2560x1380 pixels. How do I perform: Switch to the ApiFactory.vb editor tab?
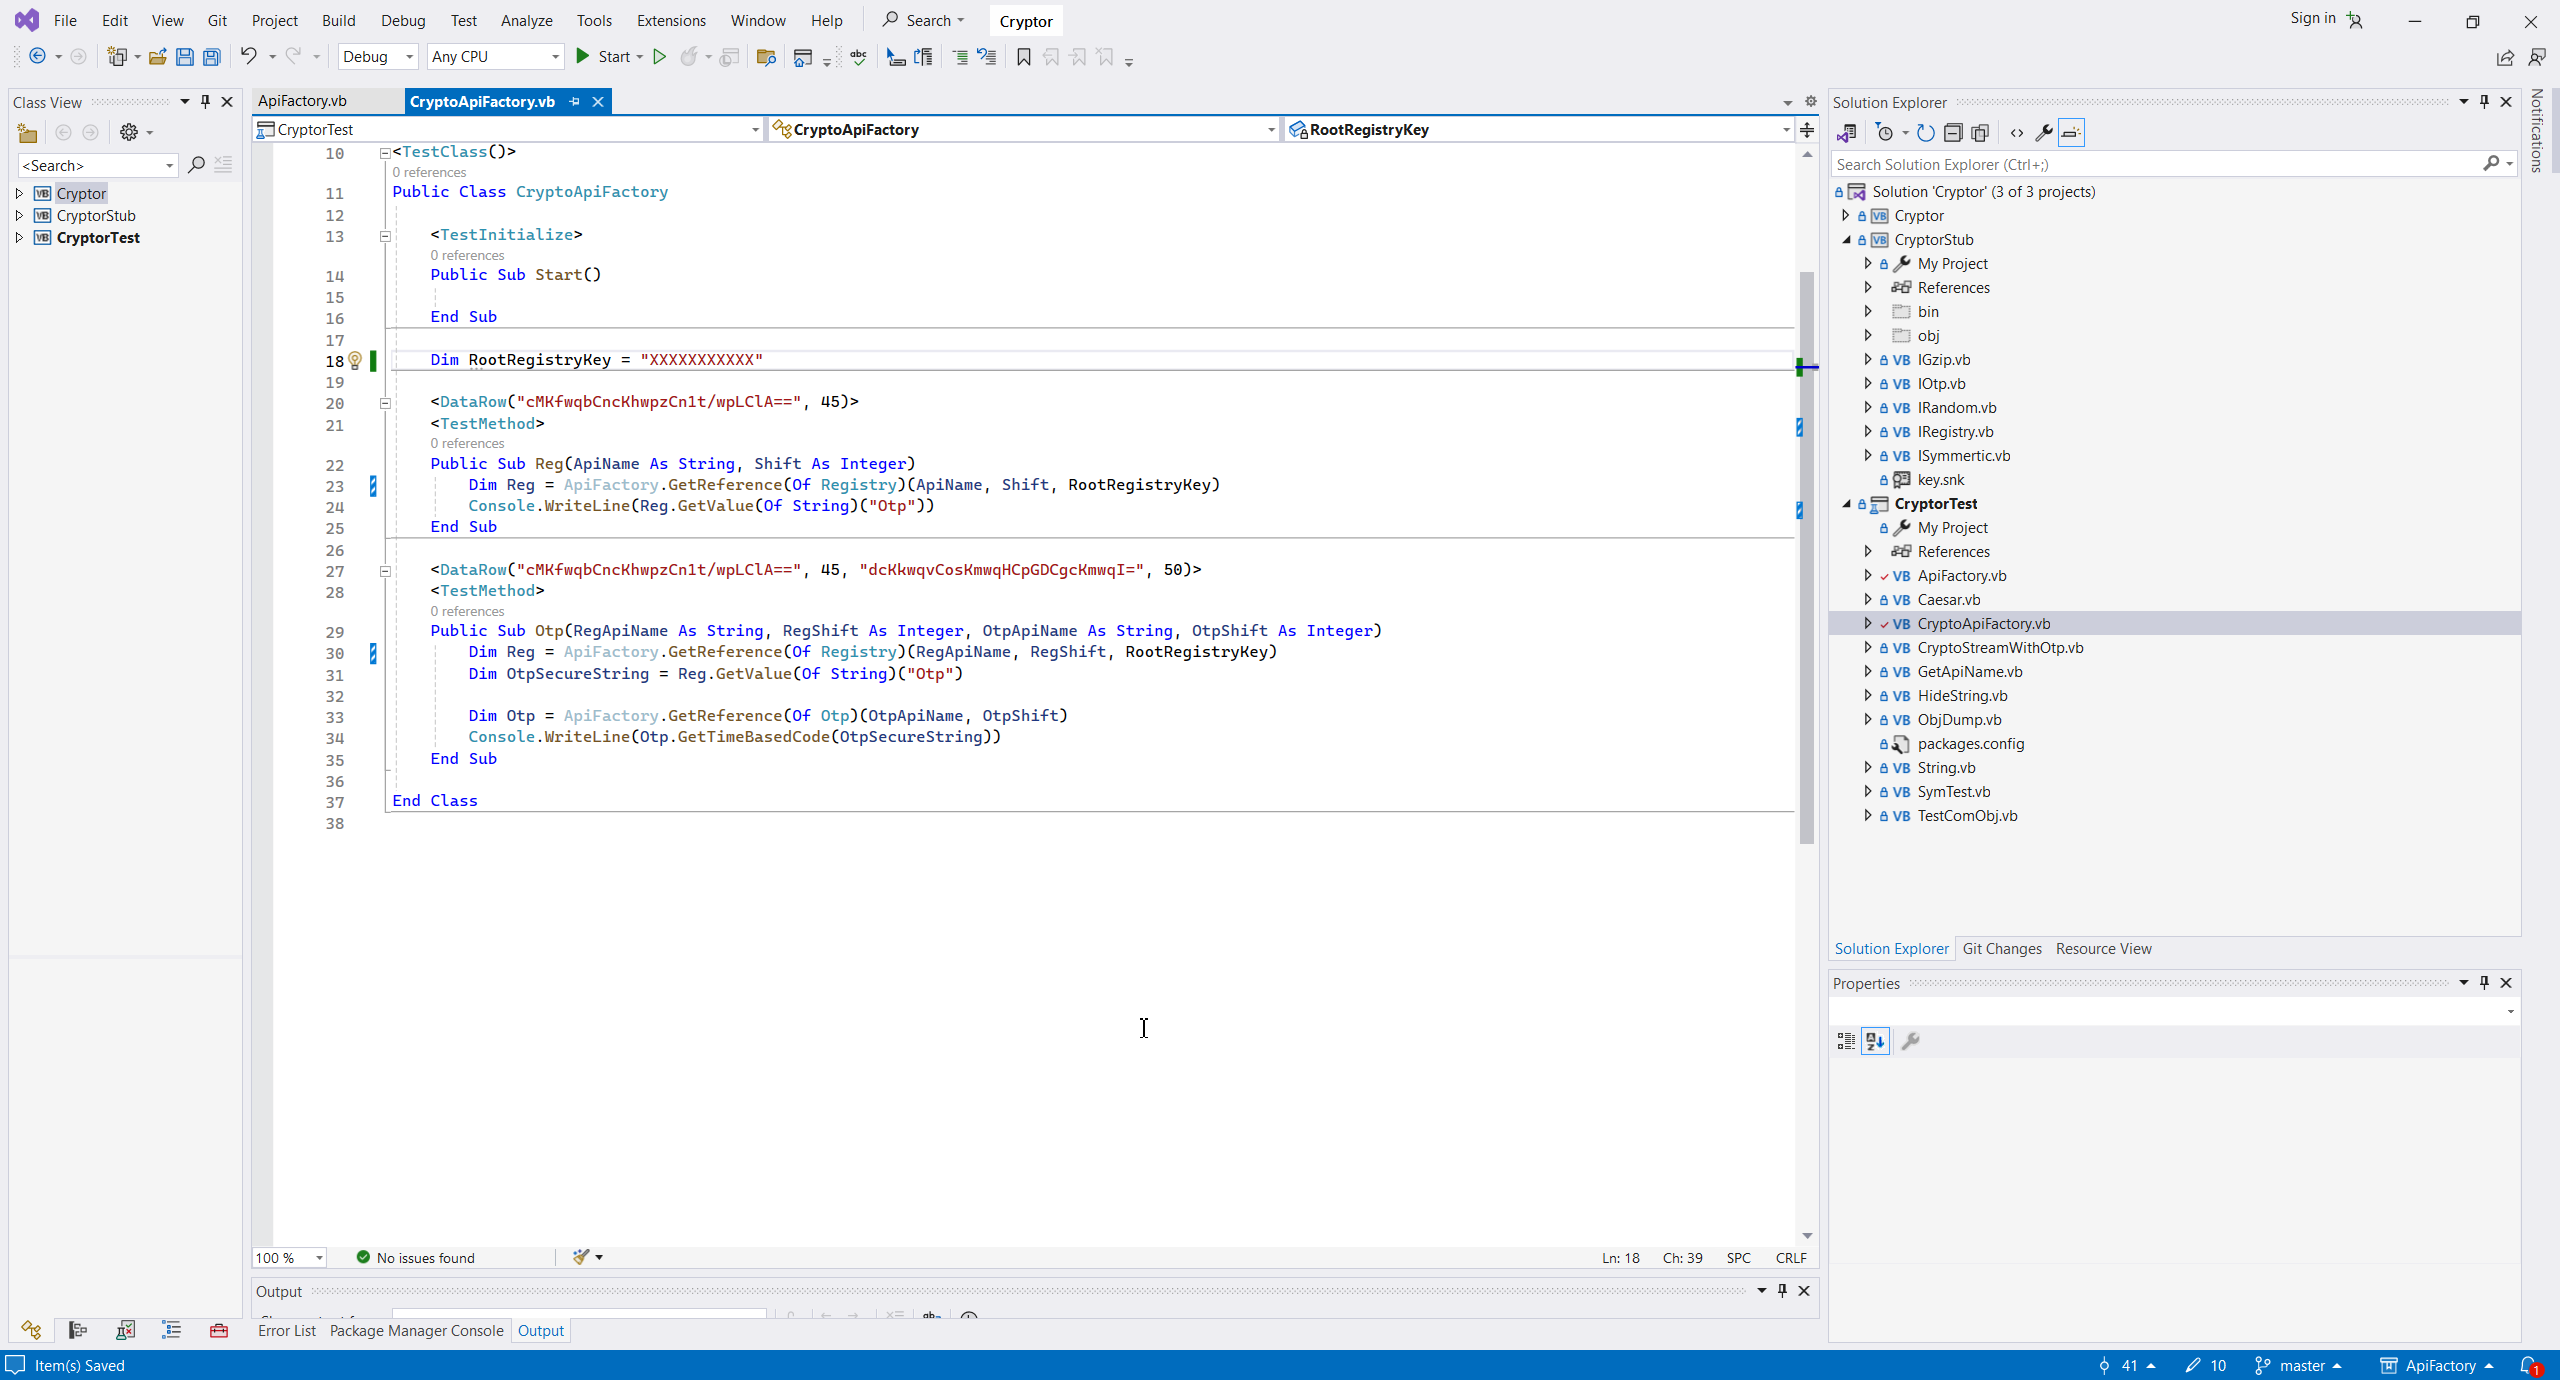click(x=302, y=101)
